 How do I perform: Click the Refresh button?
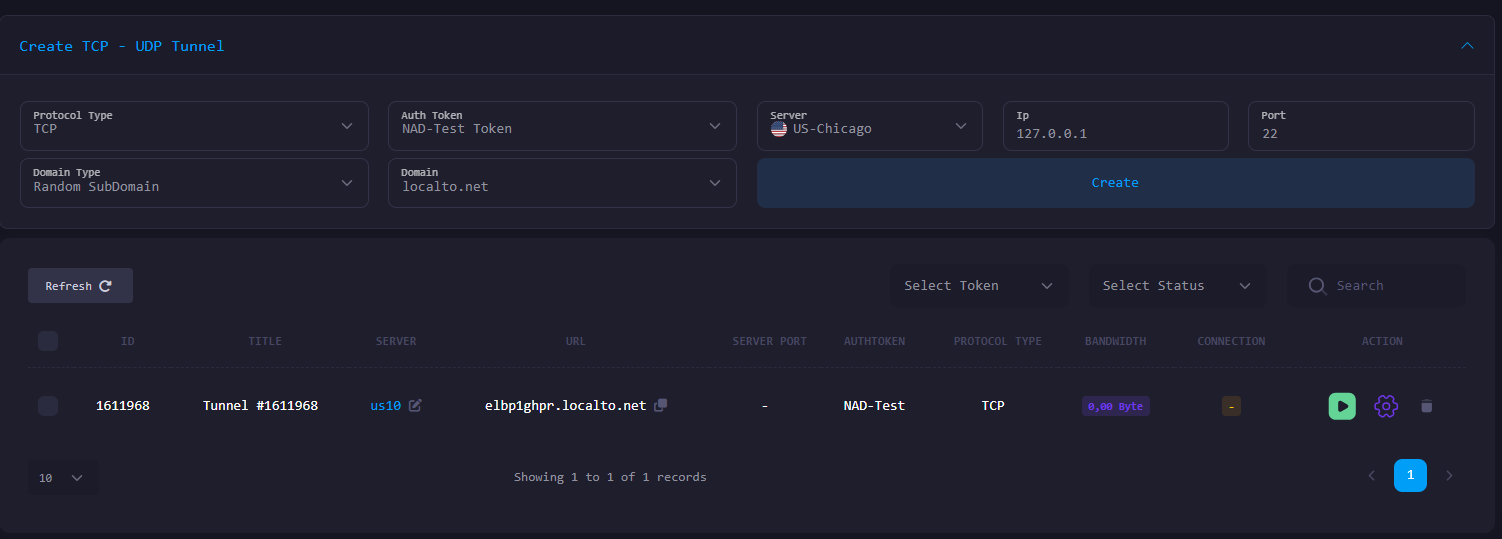(80, 286)
